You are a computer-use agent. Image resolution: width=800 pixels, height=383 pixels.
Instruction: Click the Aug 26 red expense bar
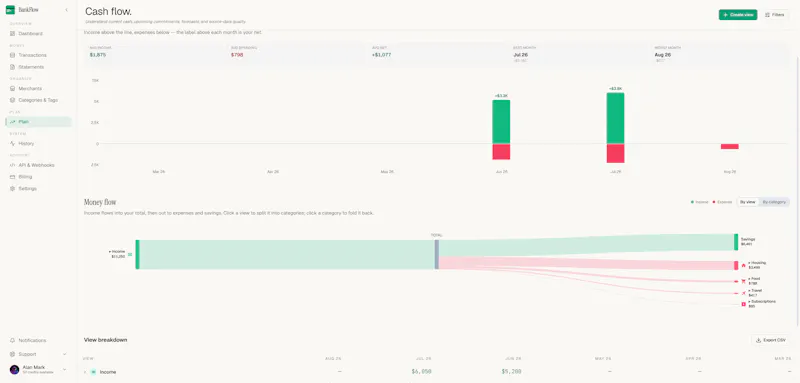pyautogui.click(x=730, y=146)
